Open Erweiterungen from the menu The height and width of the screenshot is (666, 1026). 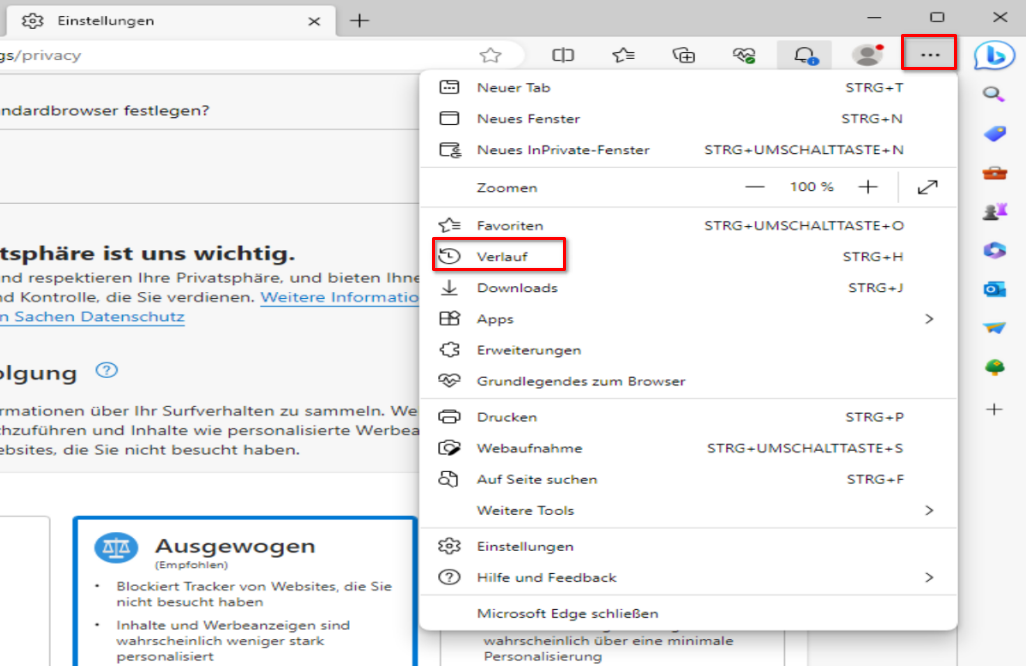click(x=688, y=350)
